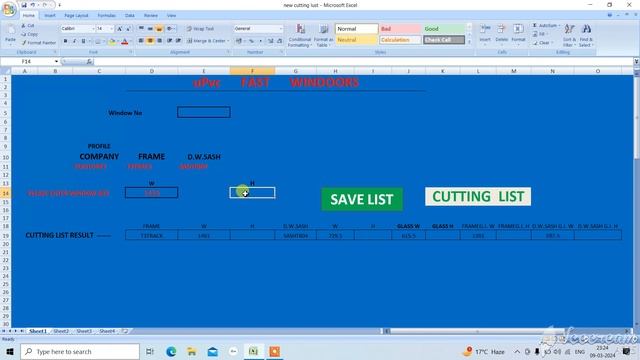640x360 pixels.
Task: Set bottom vertical alignment
Action: 159,29
